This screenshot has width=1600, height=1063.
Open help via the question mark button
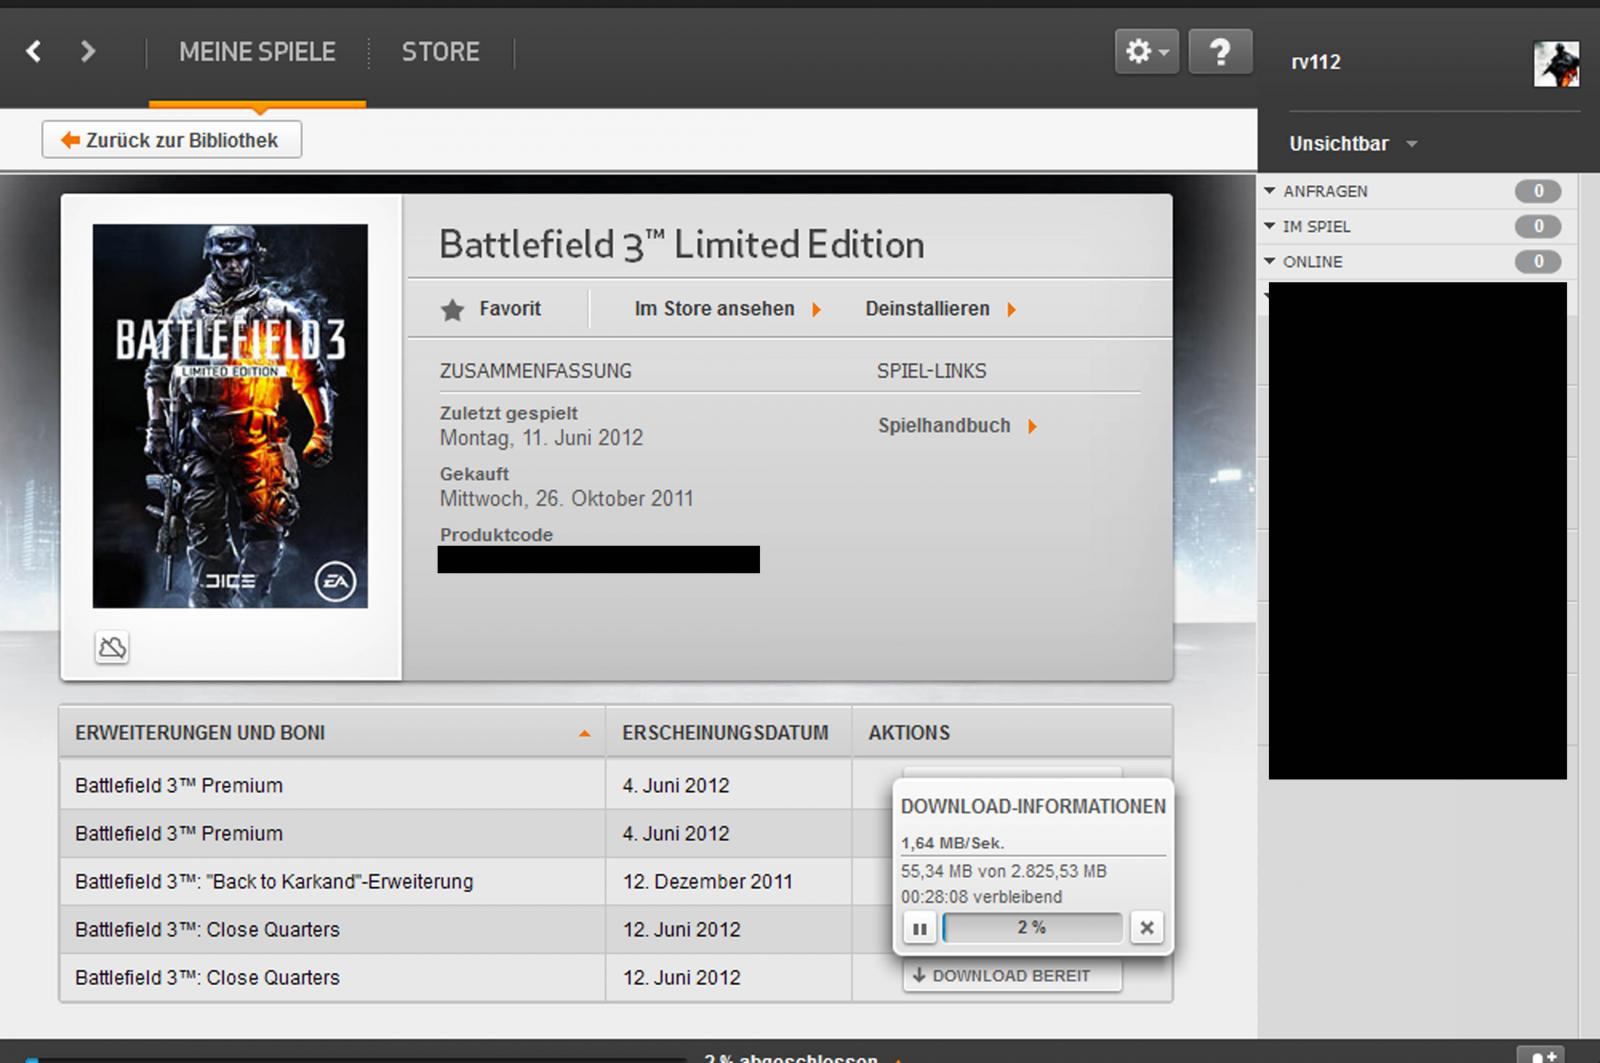1220,51
